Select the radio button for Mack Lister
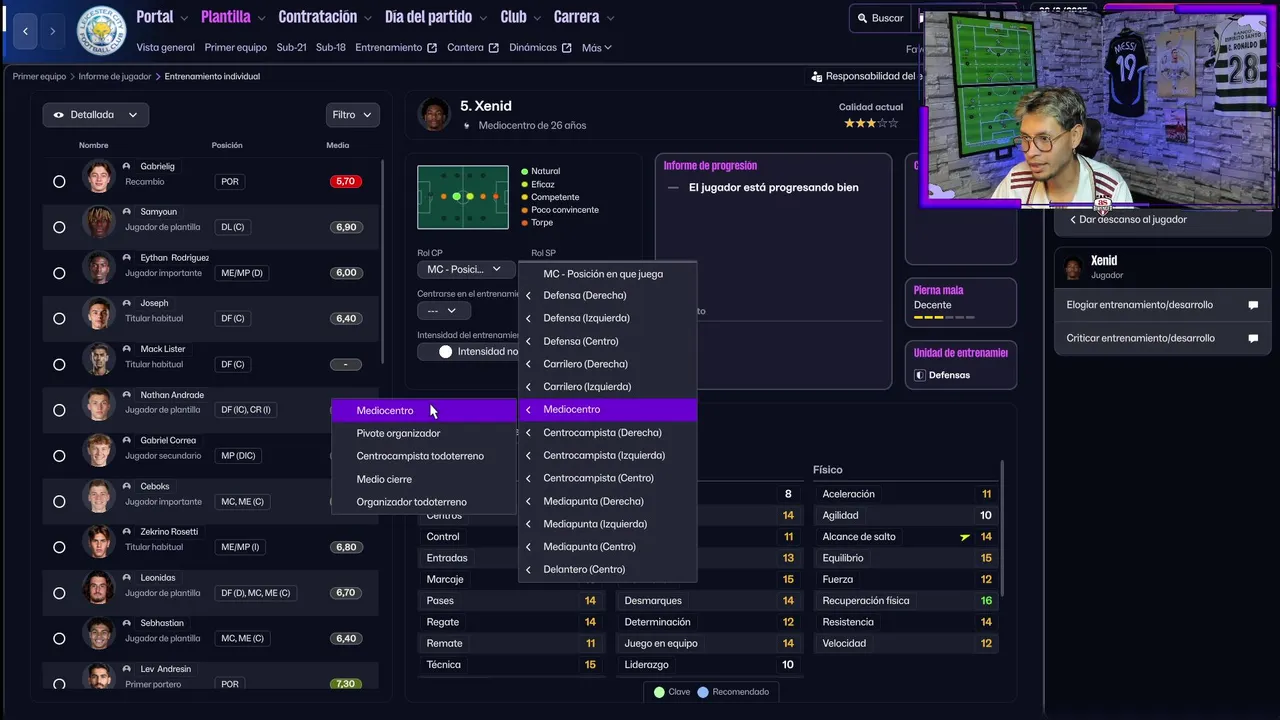Viewport: 1280px width, 720px height. pos(59,364)
